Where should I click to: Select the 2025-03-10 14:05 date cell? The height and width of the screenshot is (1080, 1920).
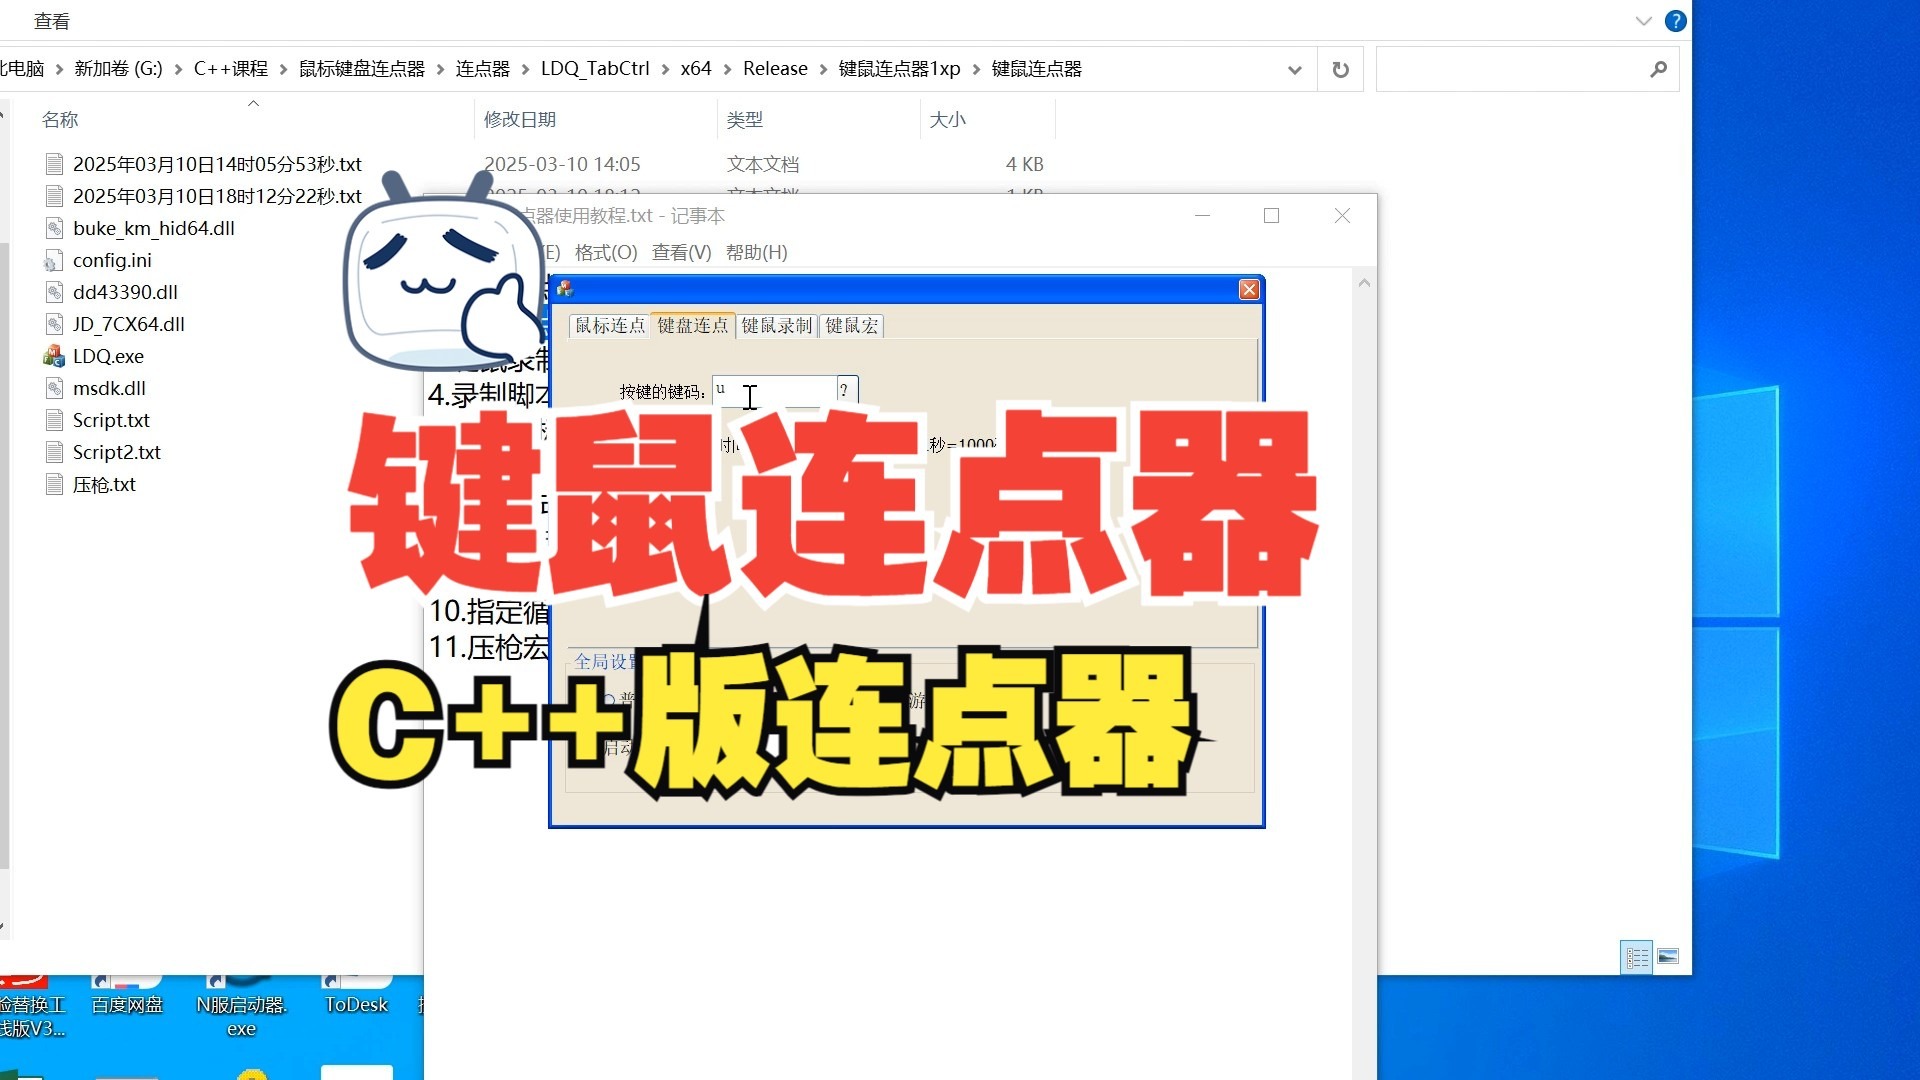tap(562, 164)
